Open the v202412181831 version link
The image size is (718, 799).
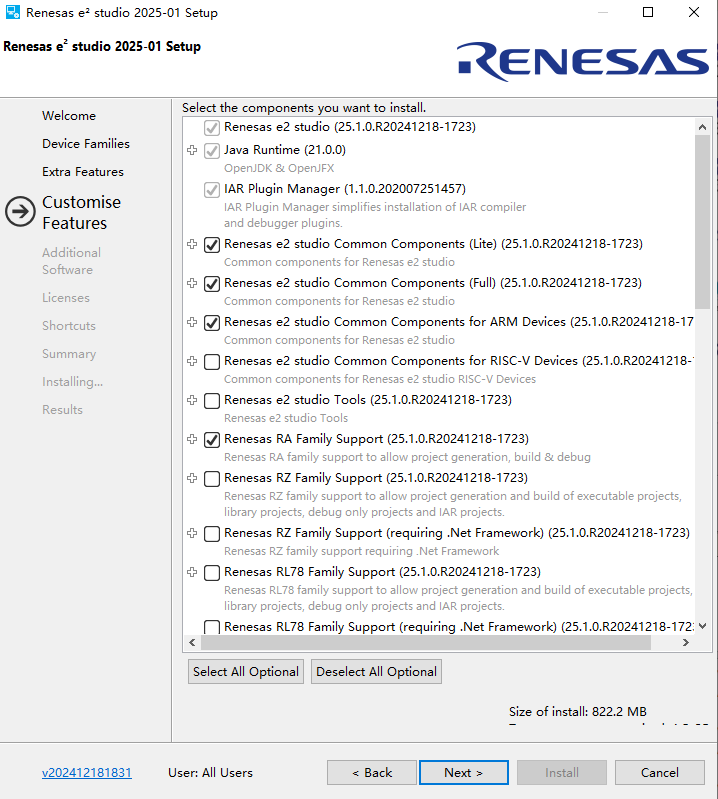87,773
